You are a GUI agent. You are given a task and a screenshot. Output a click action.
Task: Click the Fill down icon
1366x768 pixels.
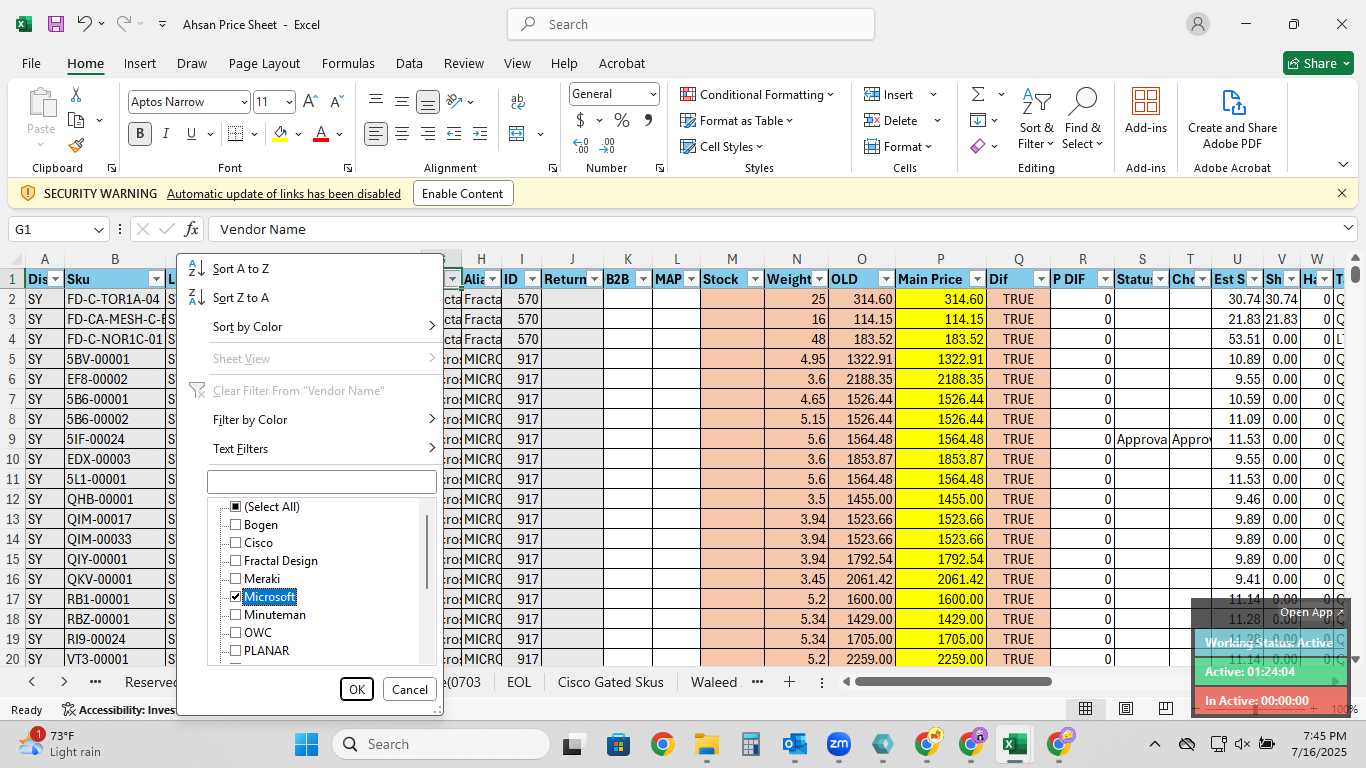coord(978,120)
